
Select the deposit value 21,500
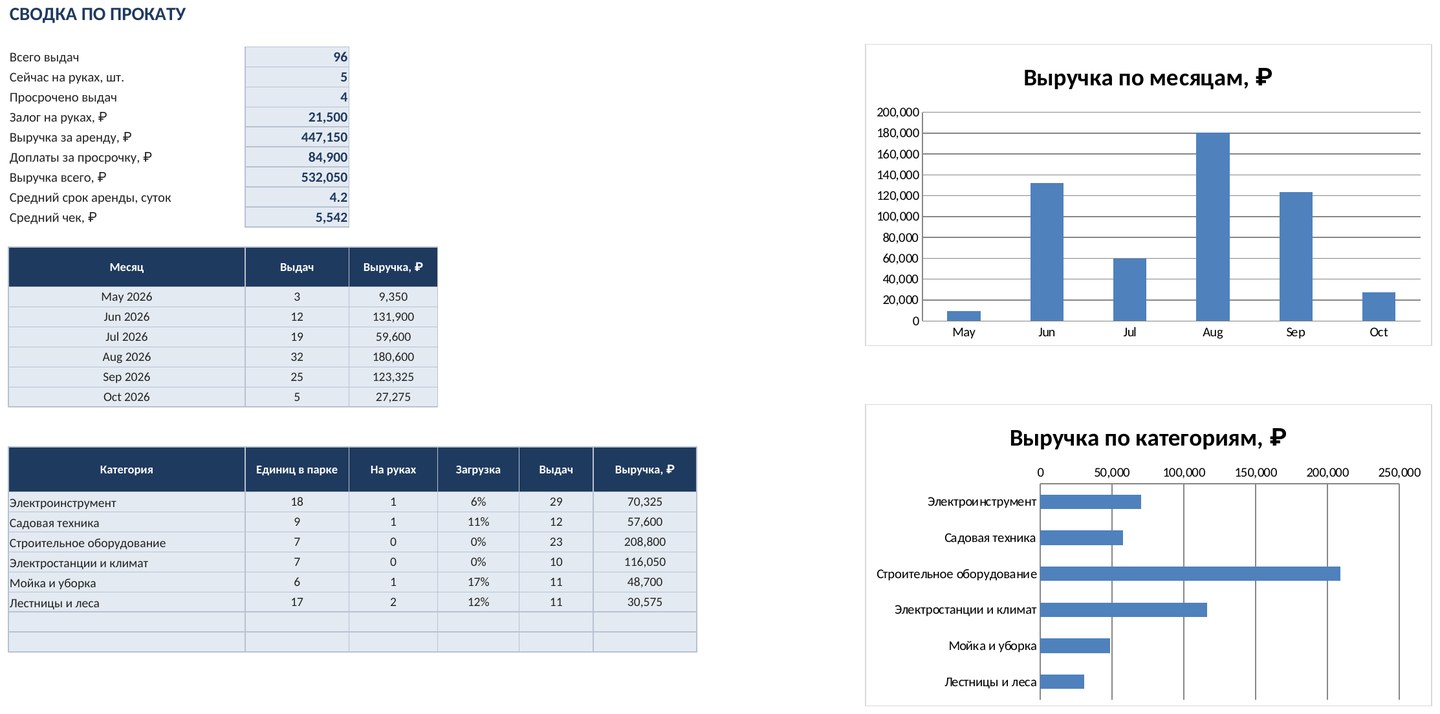tap(297, 117)
